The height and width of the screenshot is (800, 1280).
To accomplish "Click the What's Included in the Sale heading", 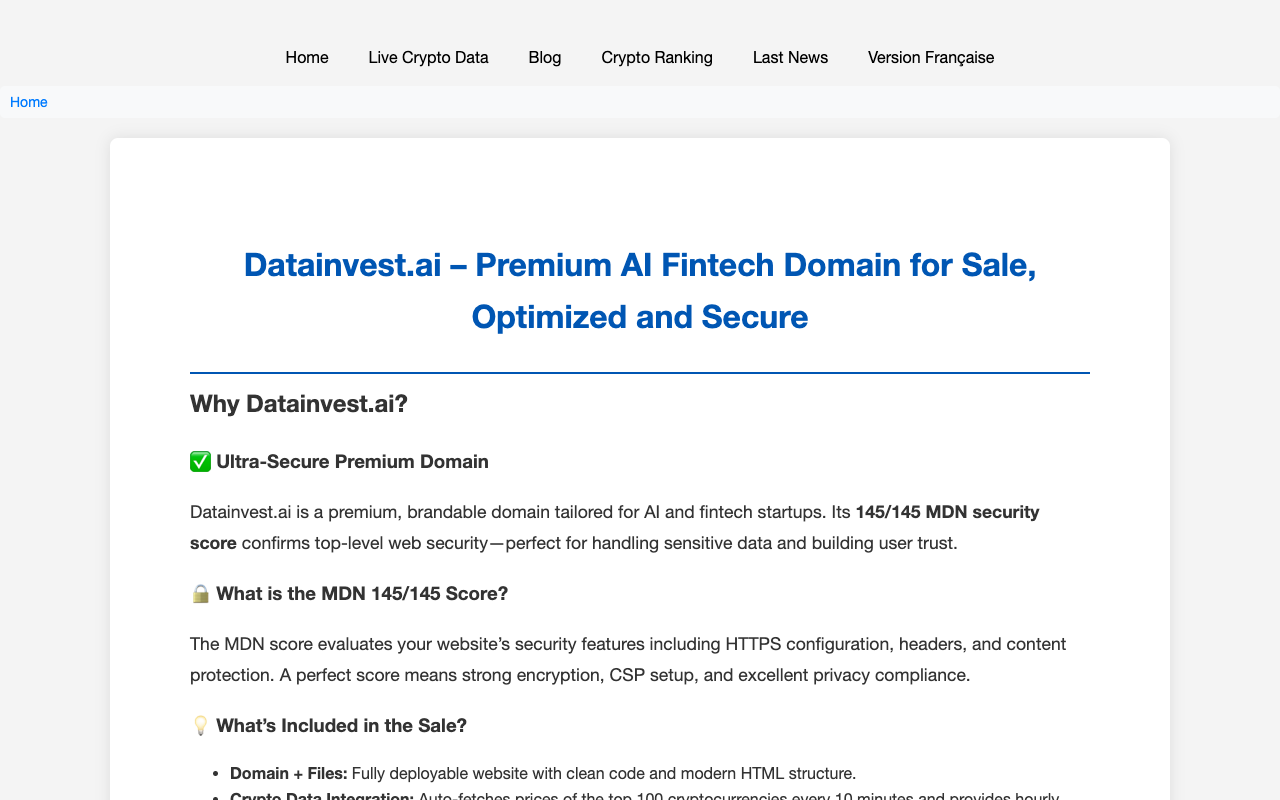I will point(341,725).
